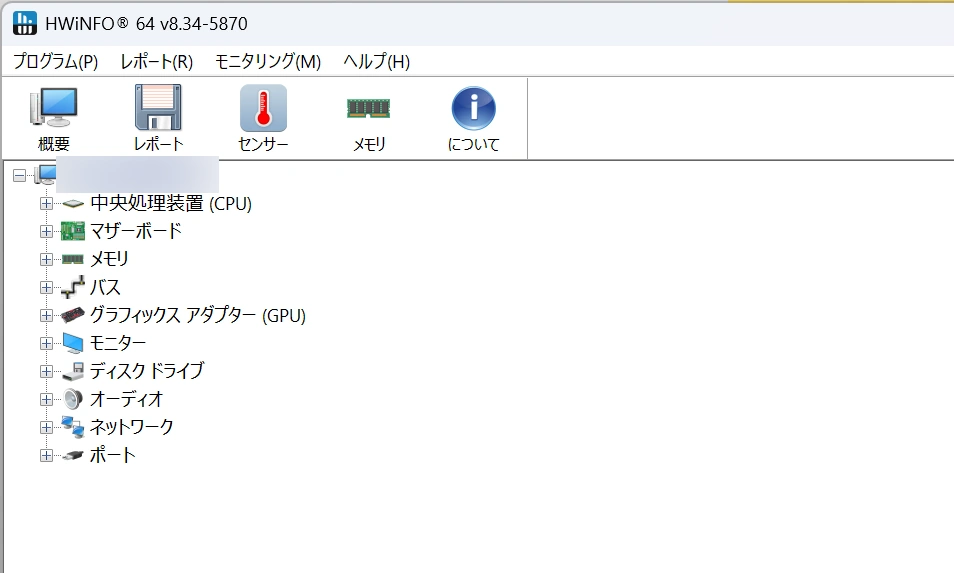
Task: Open the ヘルプ(H) menu
Action: [377, 61]
